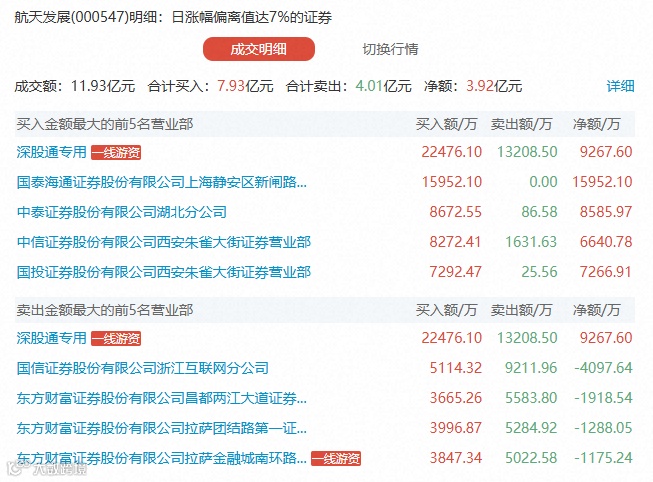Screen dimensions: 653x482
Task: Select net amount -1175.24 in last row
Action: point(603,458)
